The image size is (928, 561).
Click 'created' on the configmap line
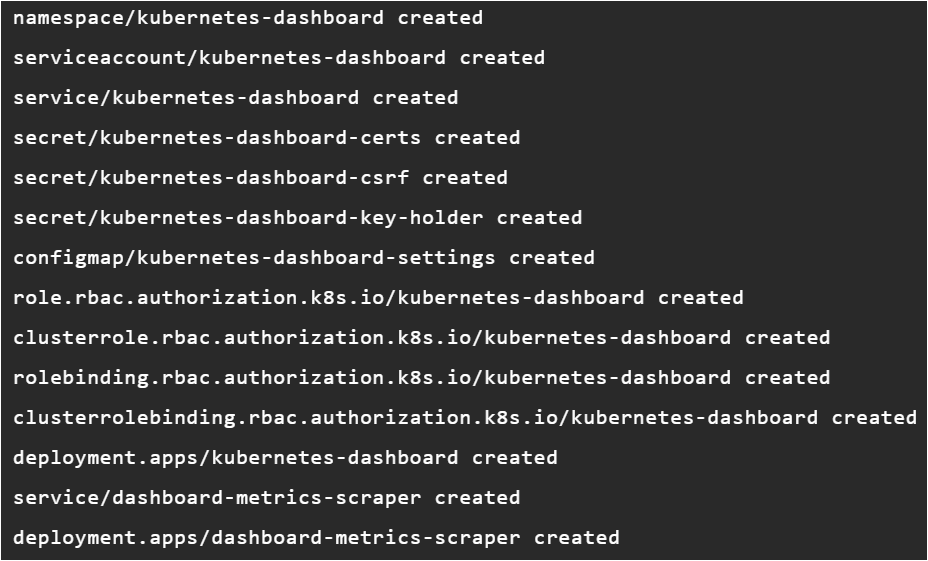(552, 258)
